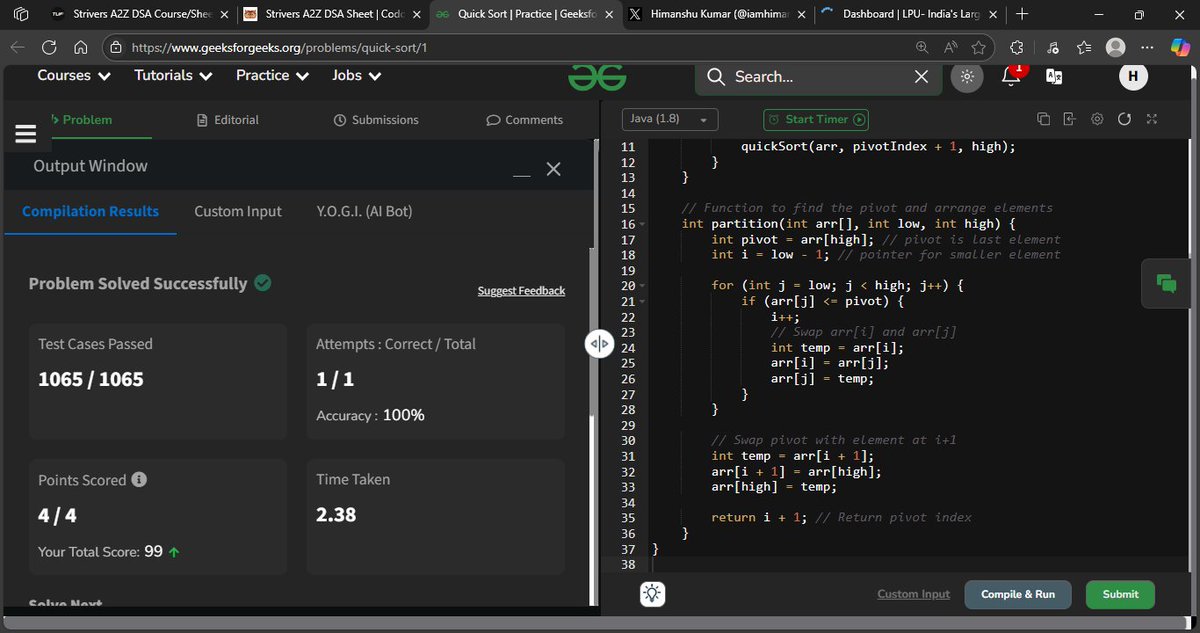Screen dimensions: 1200x633
Task: Open a new browser tab with plus
Action: coord(1020,15)
